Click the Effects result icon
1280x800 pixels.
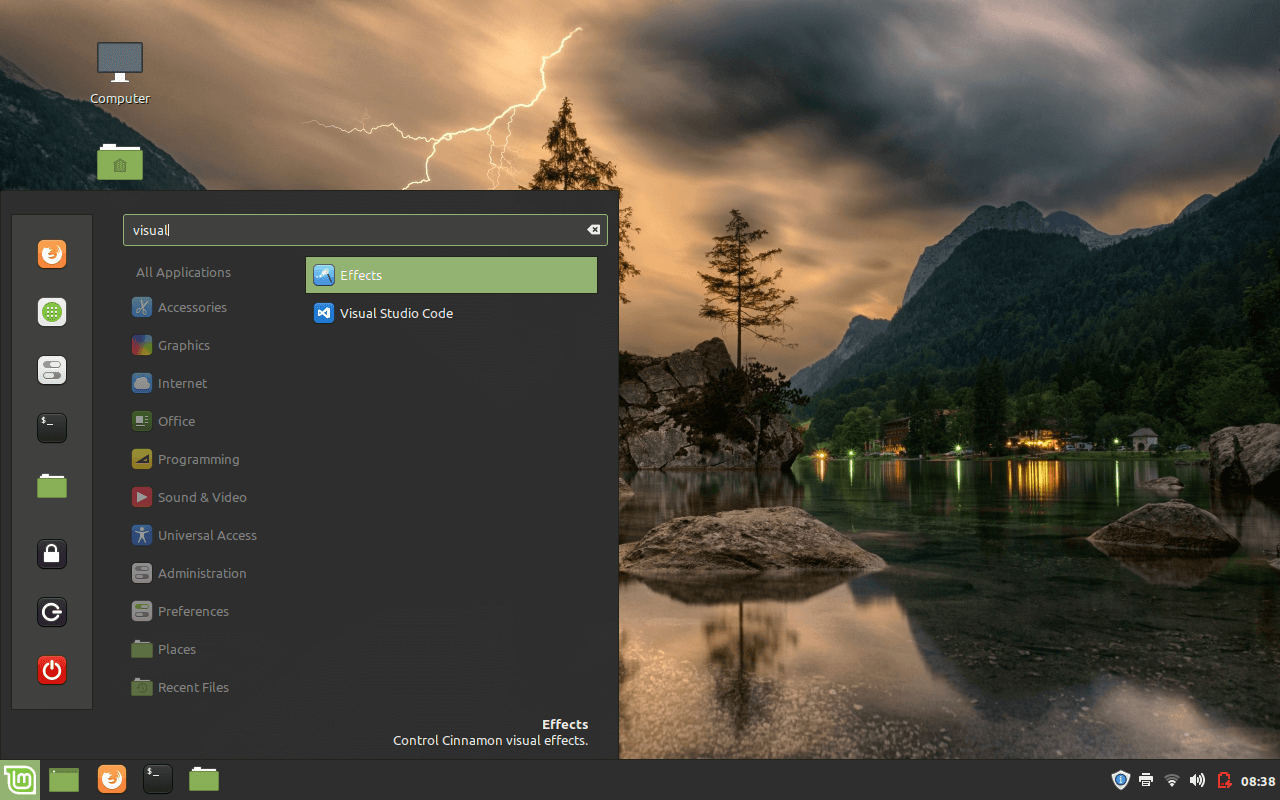point(323,275)
